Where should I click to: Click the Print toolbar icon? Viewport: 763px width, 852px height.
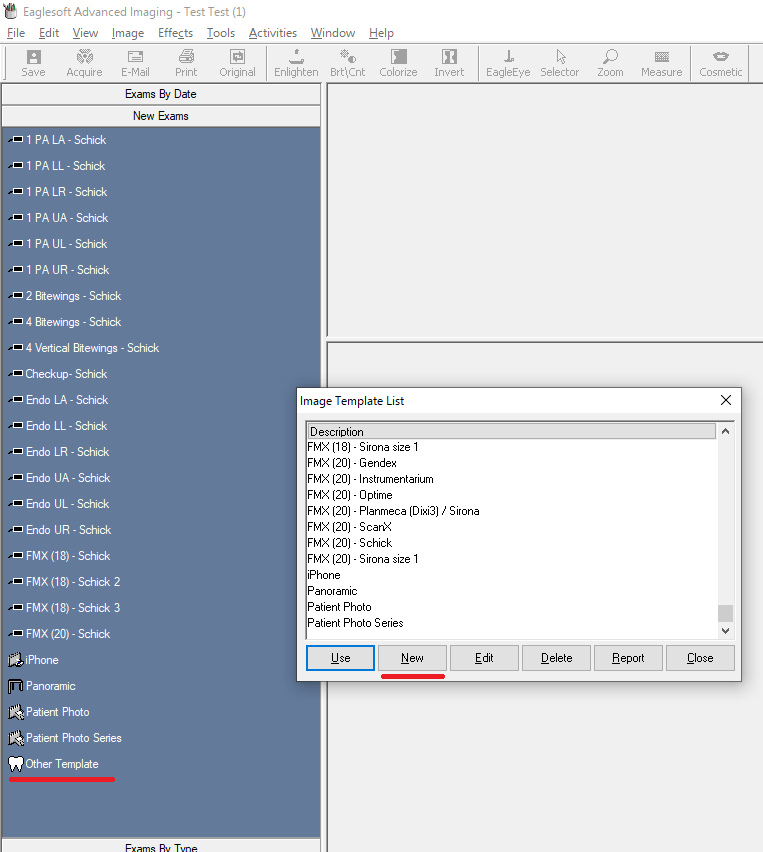(186, 63)
